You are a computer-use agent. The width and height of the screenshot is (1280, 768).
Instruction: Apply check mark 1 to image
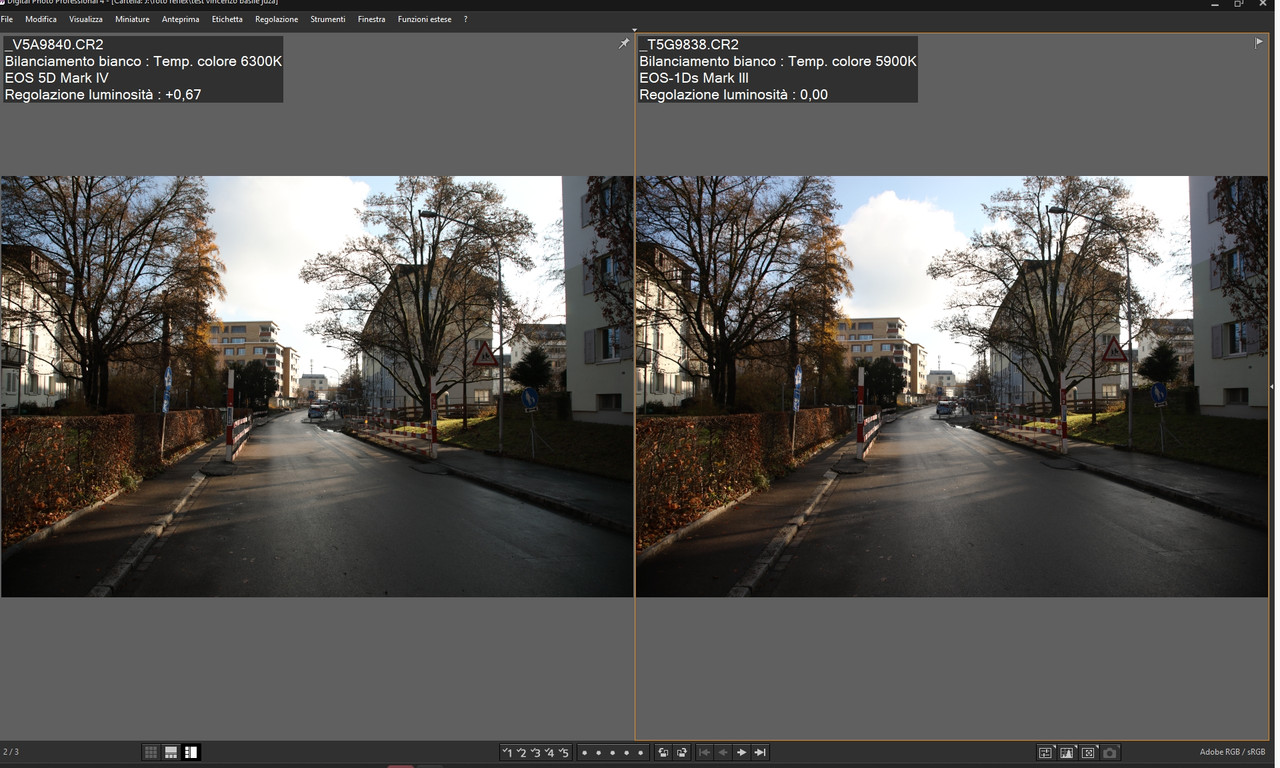click(x=507, y=752)
